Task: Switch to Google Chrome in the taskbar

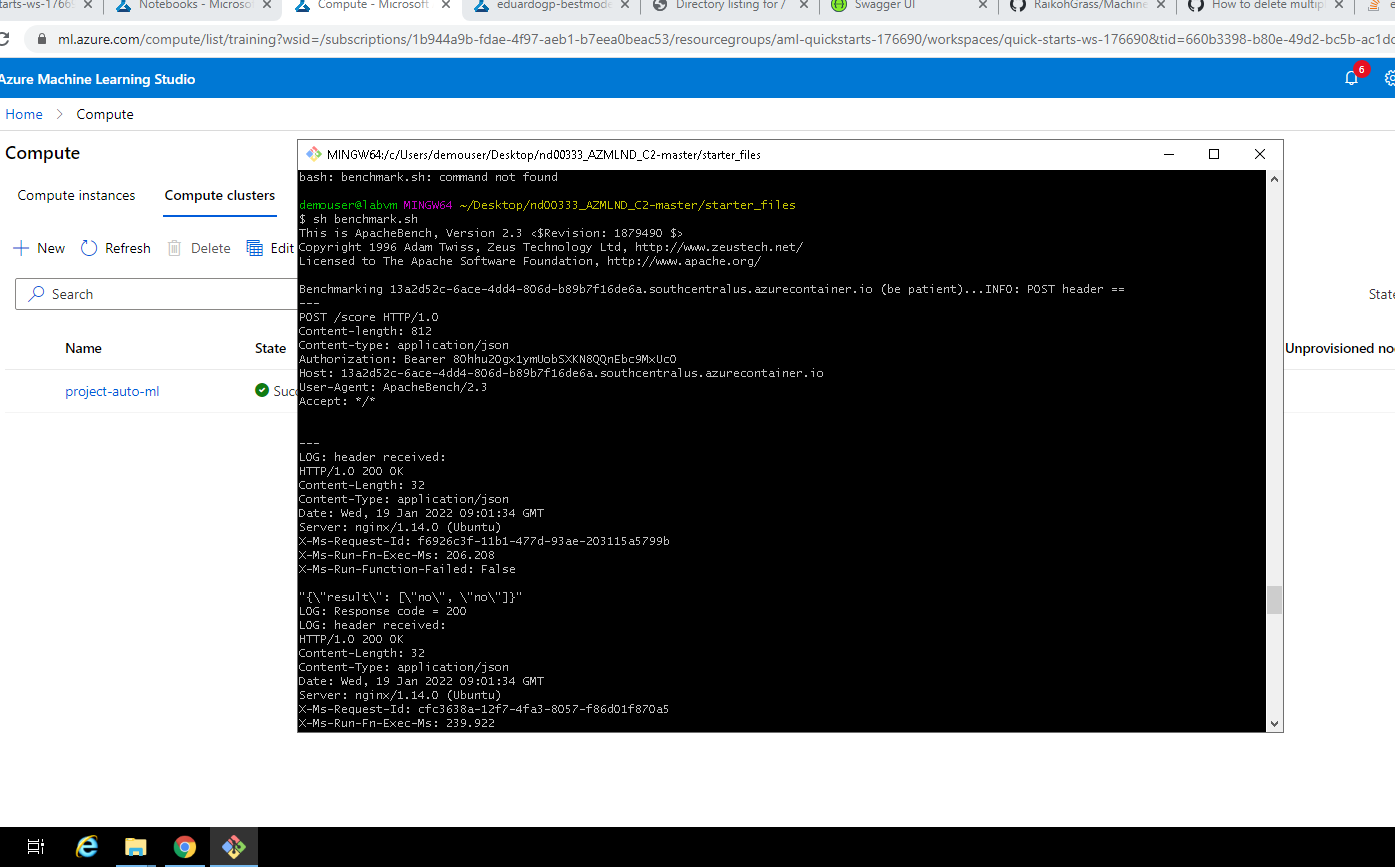Action: click(185, 847)
